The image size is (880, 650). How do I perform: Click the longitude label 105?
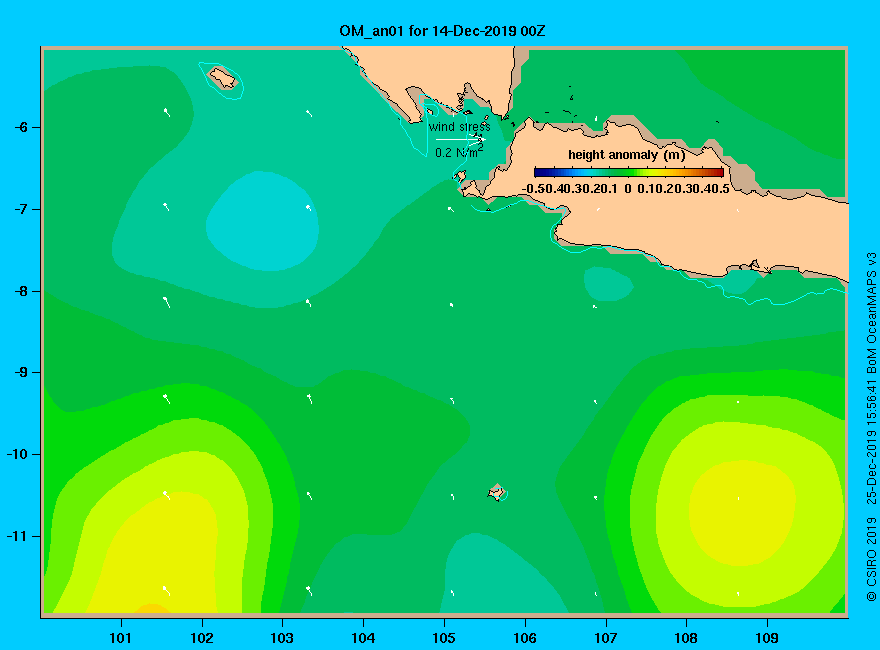[444, 638]
